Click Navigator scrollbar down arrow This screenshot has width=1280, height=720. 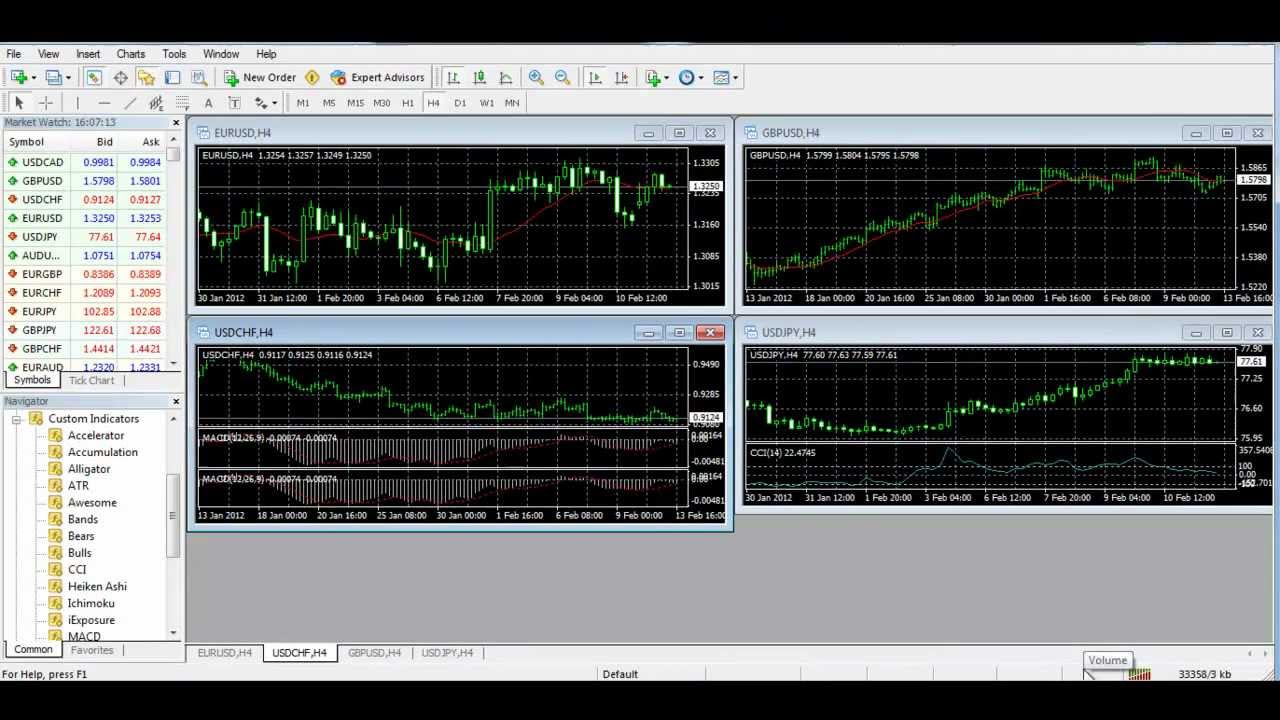point(173,632)
